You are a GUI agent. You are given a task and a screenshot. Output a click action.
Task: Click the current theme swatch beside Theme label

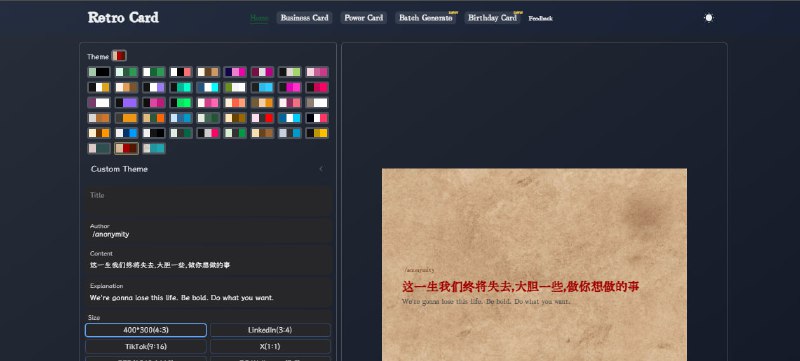click(x=119, y=56)
